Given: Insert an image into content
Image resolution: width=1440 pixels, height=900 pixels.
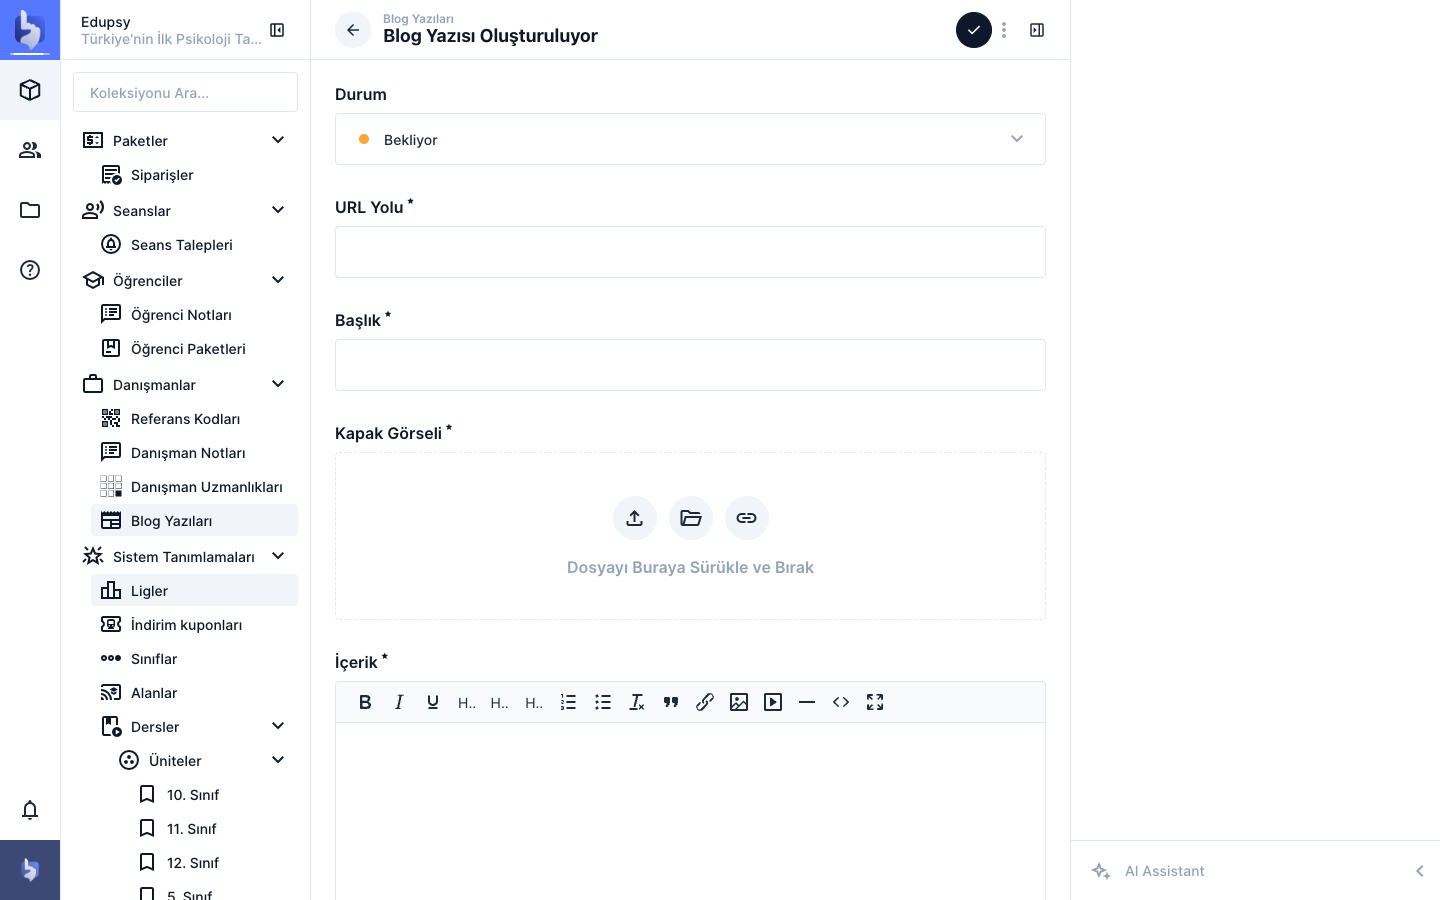Looking at the screenshot, I should [x=739, y=702].
